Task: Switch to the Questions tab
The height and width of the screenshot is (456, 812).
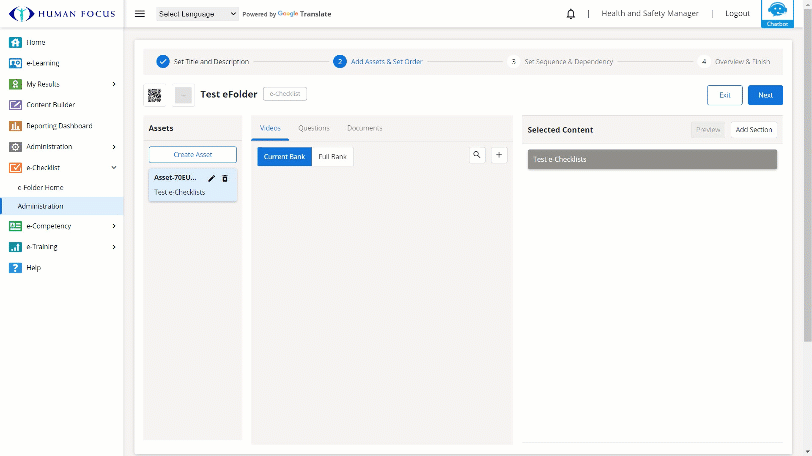Action: [x=313, y=128]
